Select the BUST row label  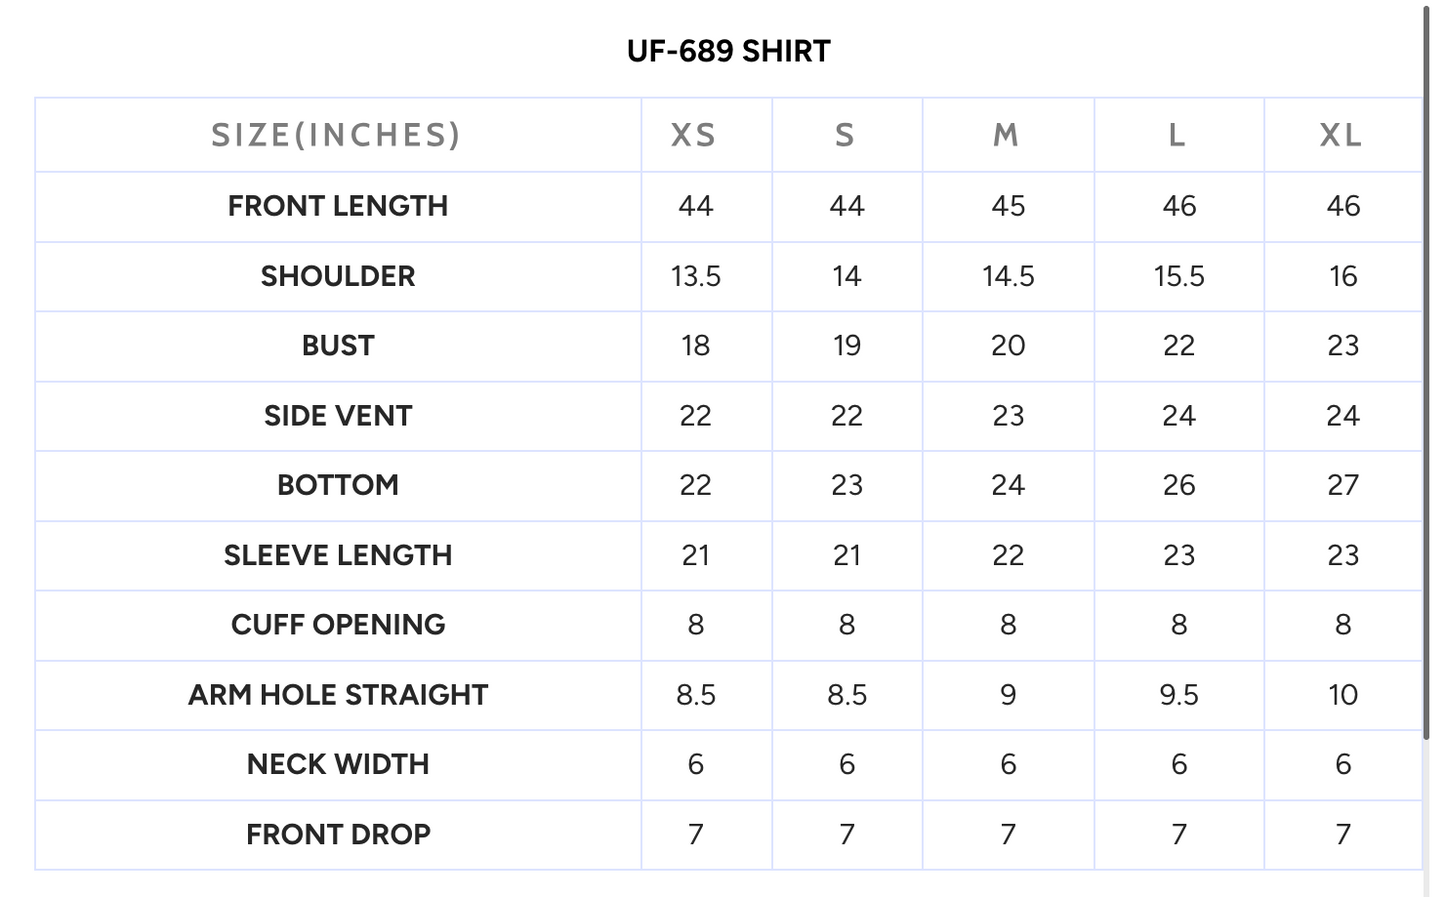(x=338, y=346)
